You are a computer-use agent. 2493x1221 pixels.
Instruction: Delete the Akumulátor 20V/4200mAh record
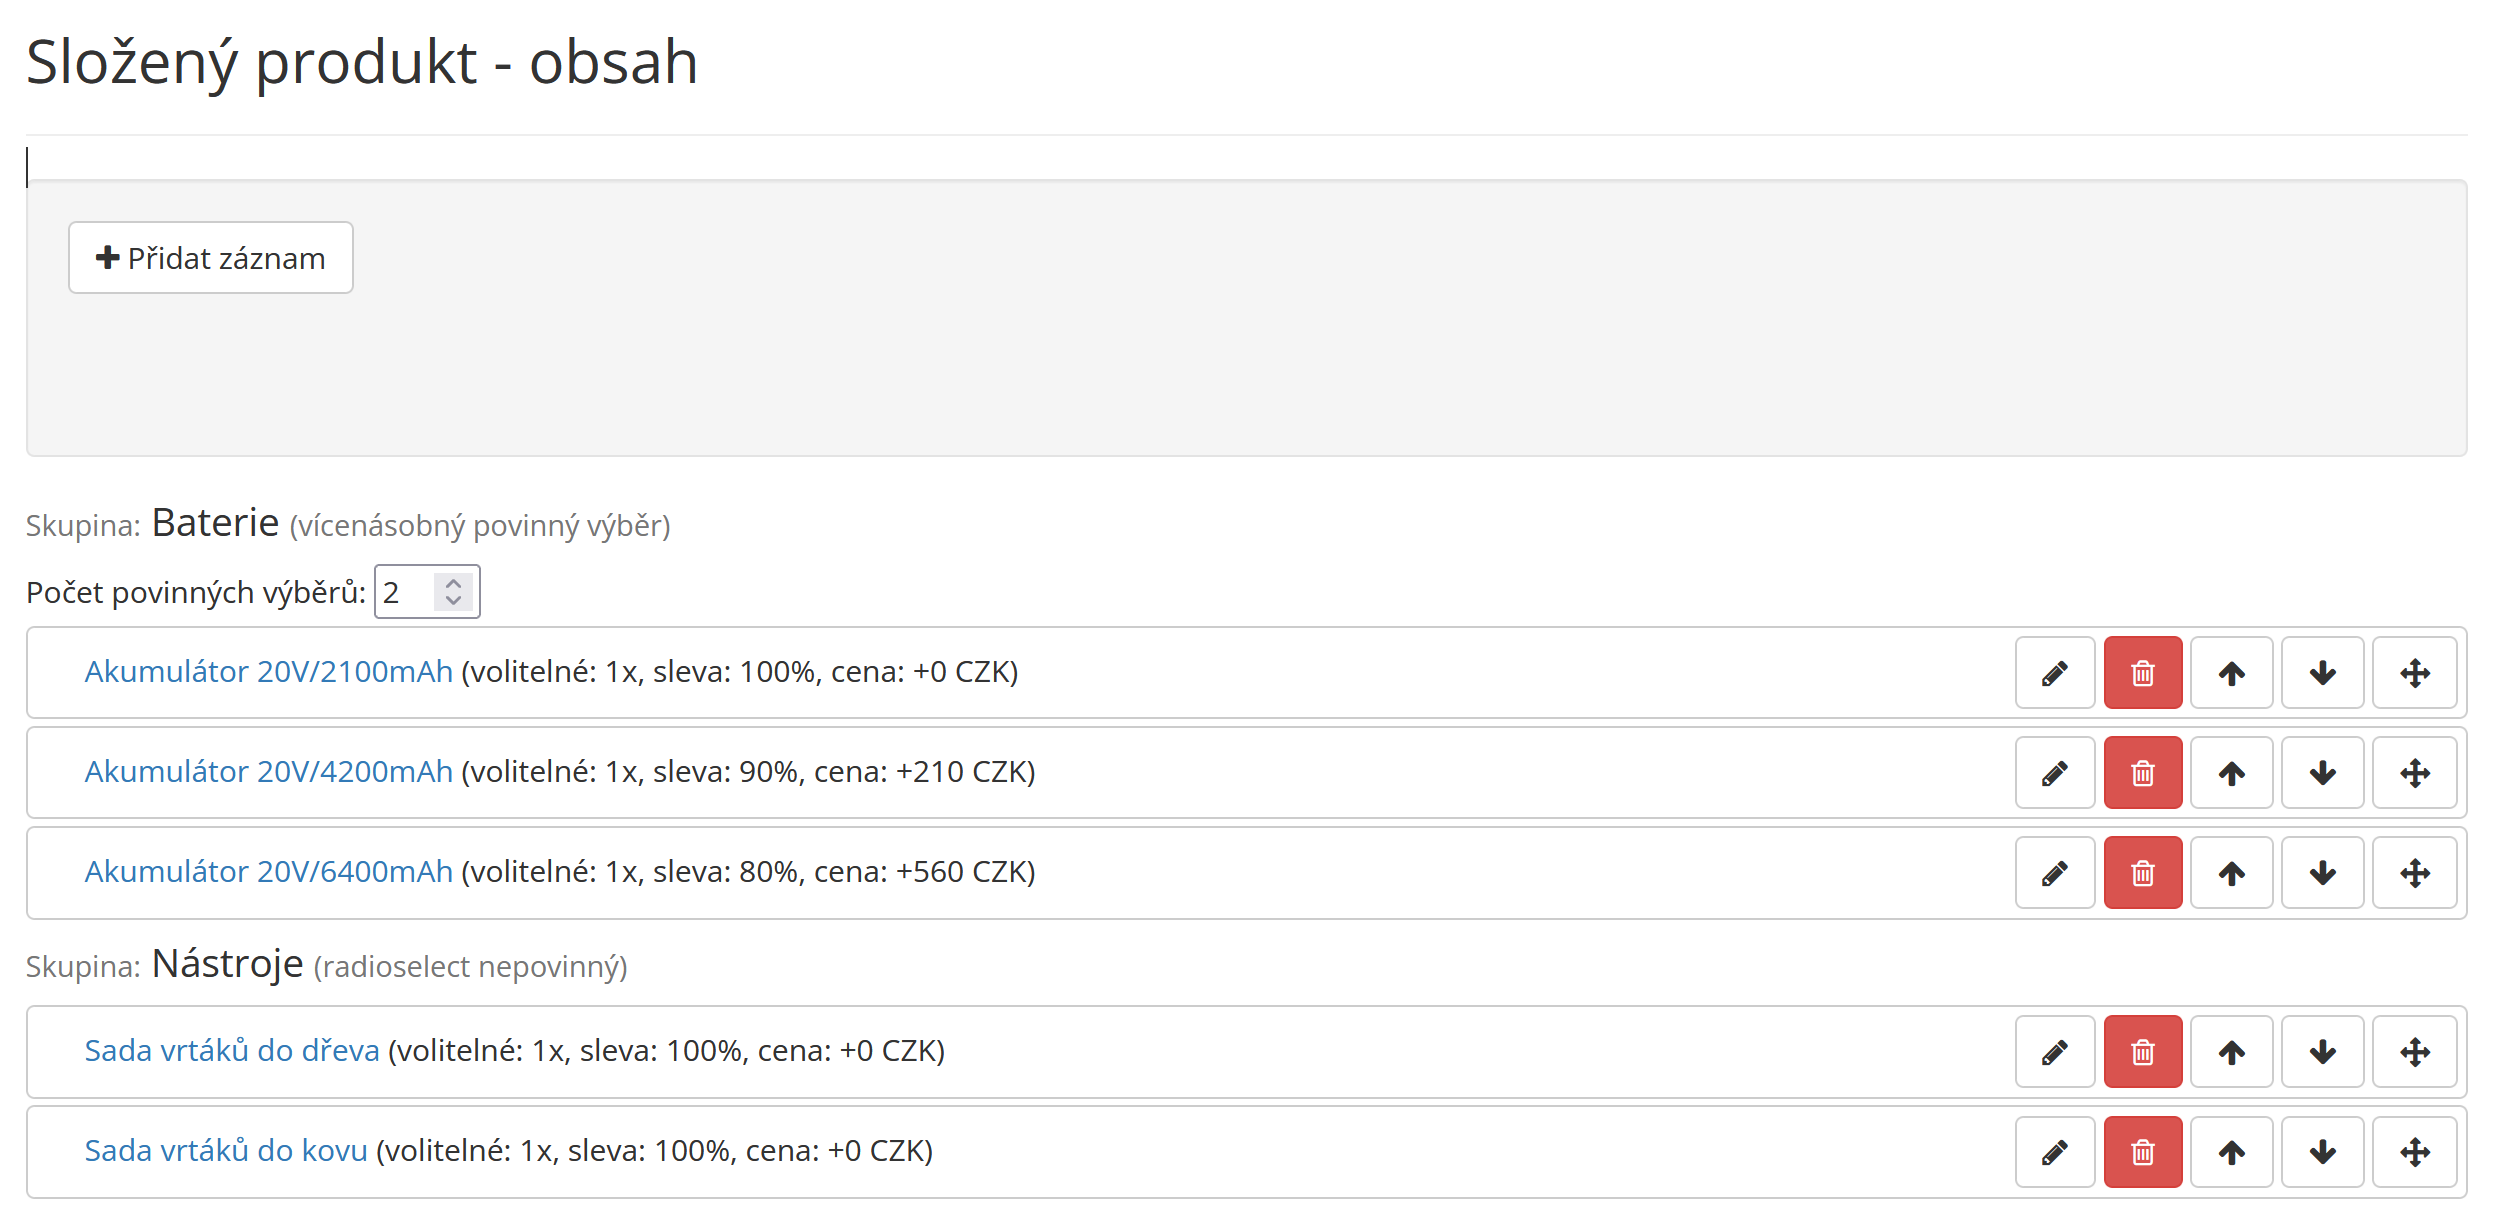[x=2142, y=773]
